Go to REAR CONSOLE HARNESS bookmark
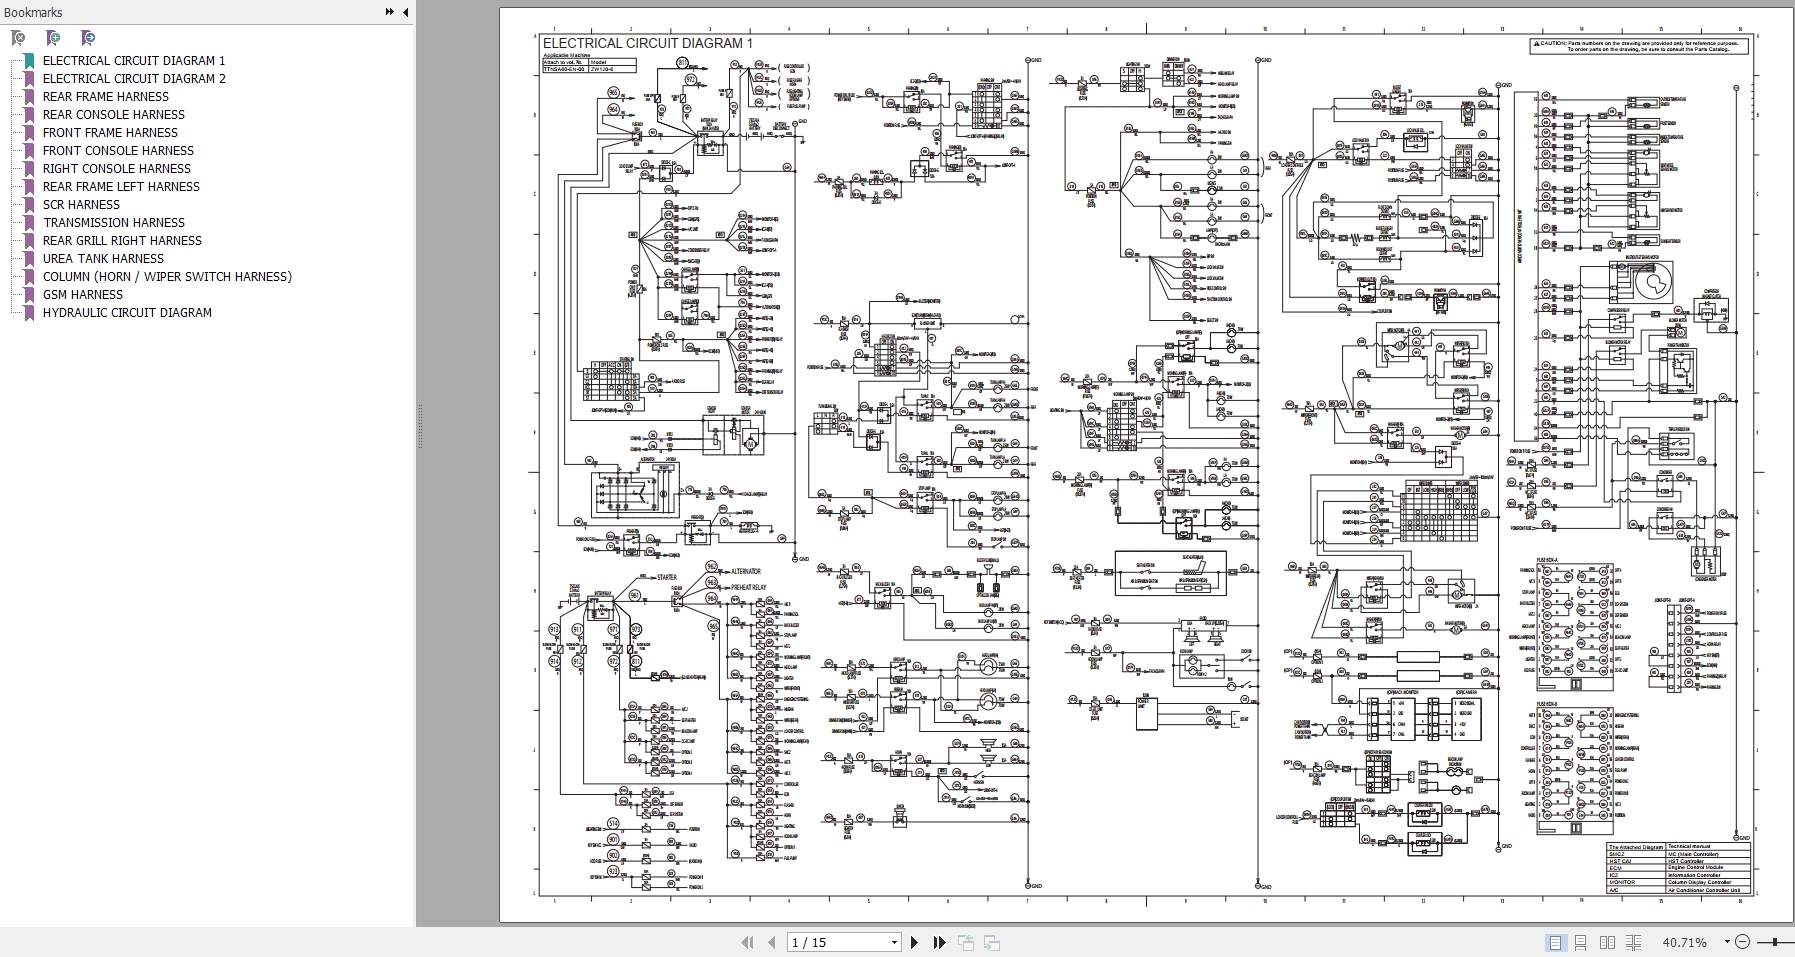This screenshot has height=957, width=1795. pyautogui.click(x=114, y=115)
